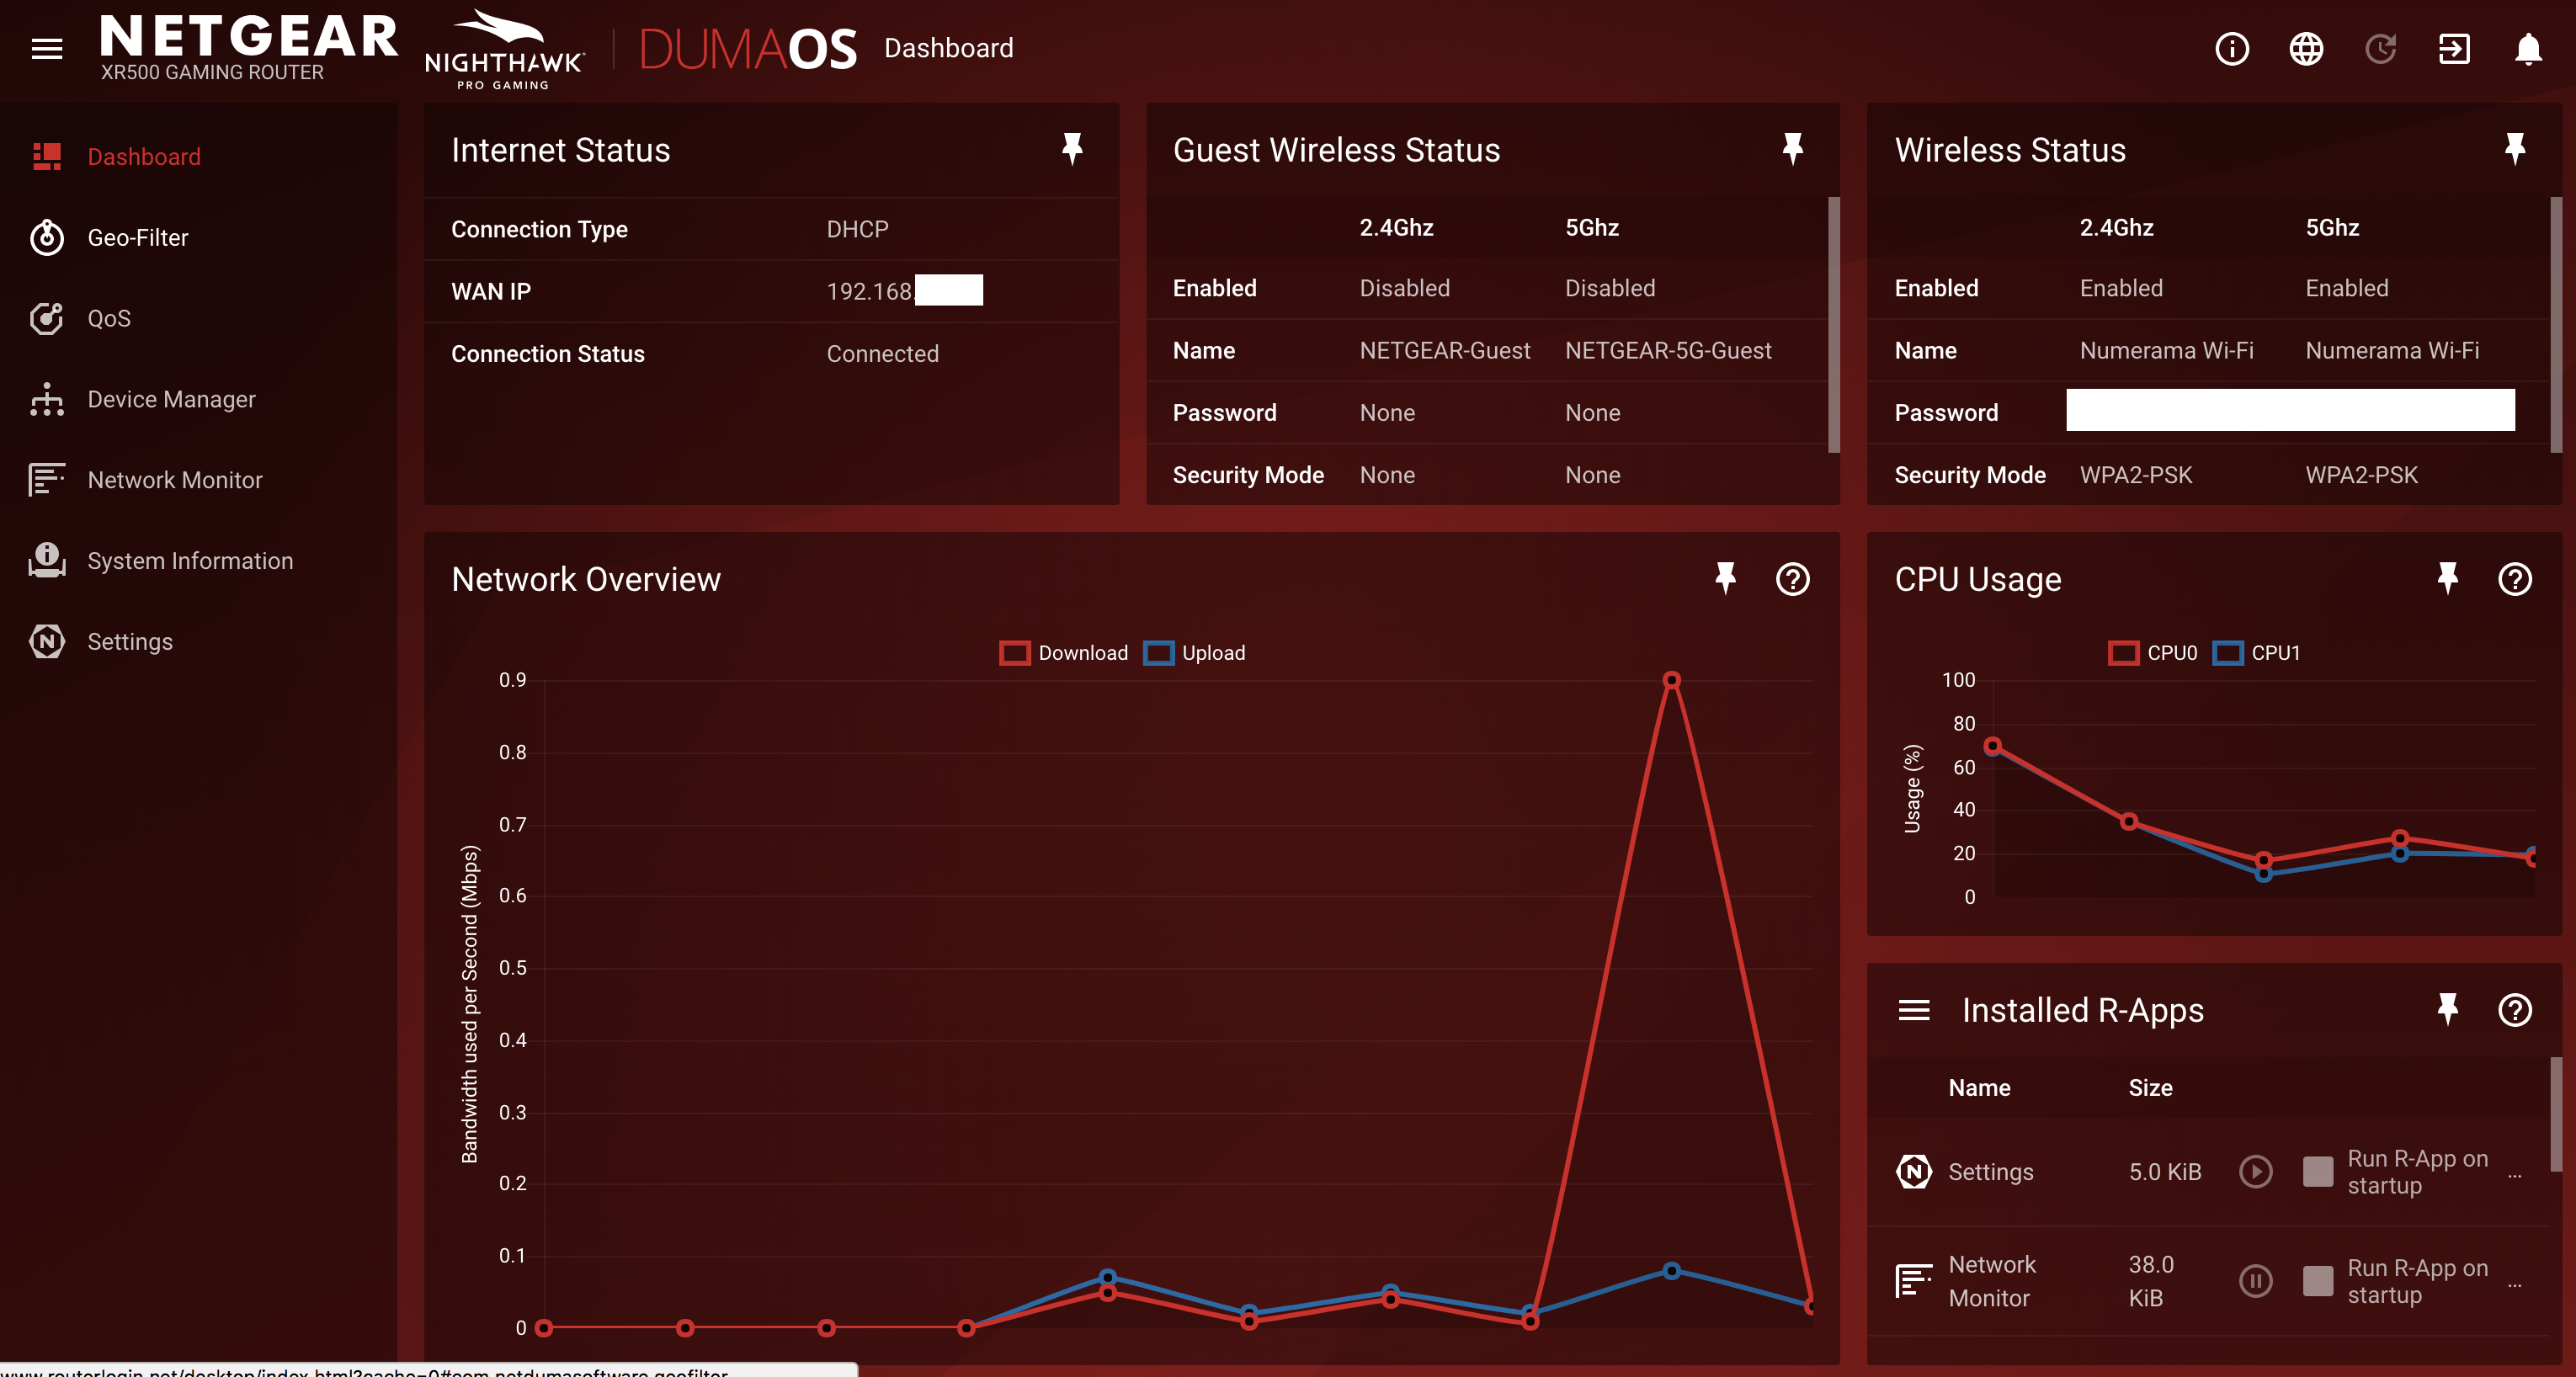Image resolution: width=2576 pixels, height=1377 pixels.
Task: Toggle CPU0 series in CPU Usage legend
Action: click(2152, 653)
